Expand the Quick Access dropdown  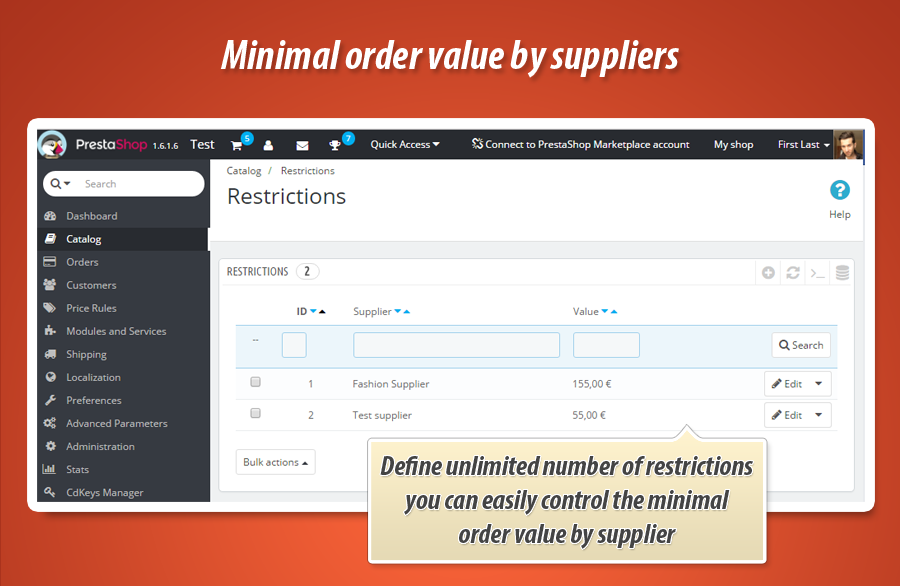[405, 145]
